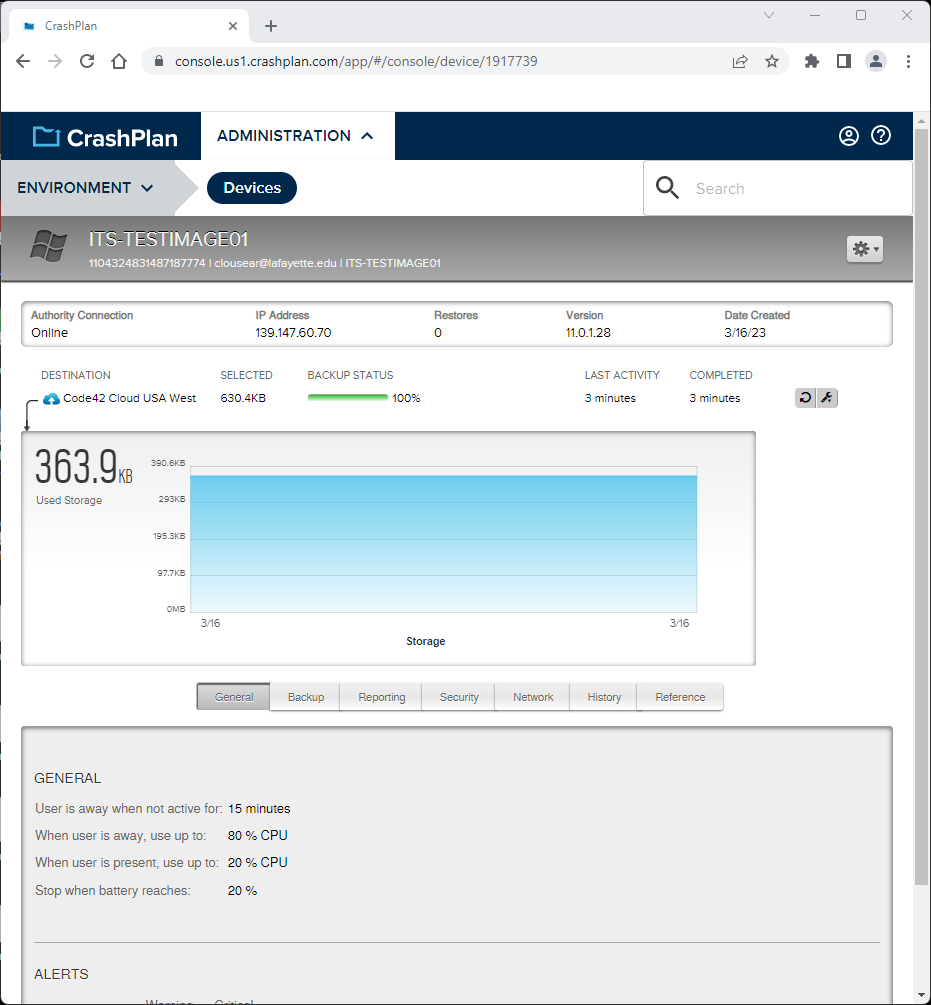Click the CrashPlan logo

[105, 137]
